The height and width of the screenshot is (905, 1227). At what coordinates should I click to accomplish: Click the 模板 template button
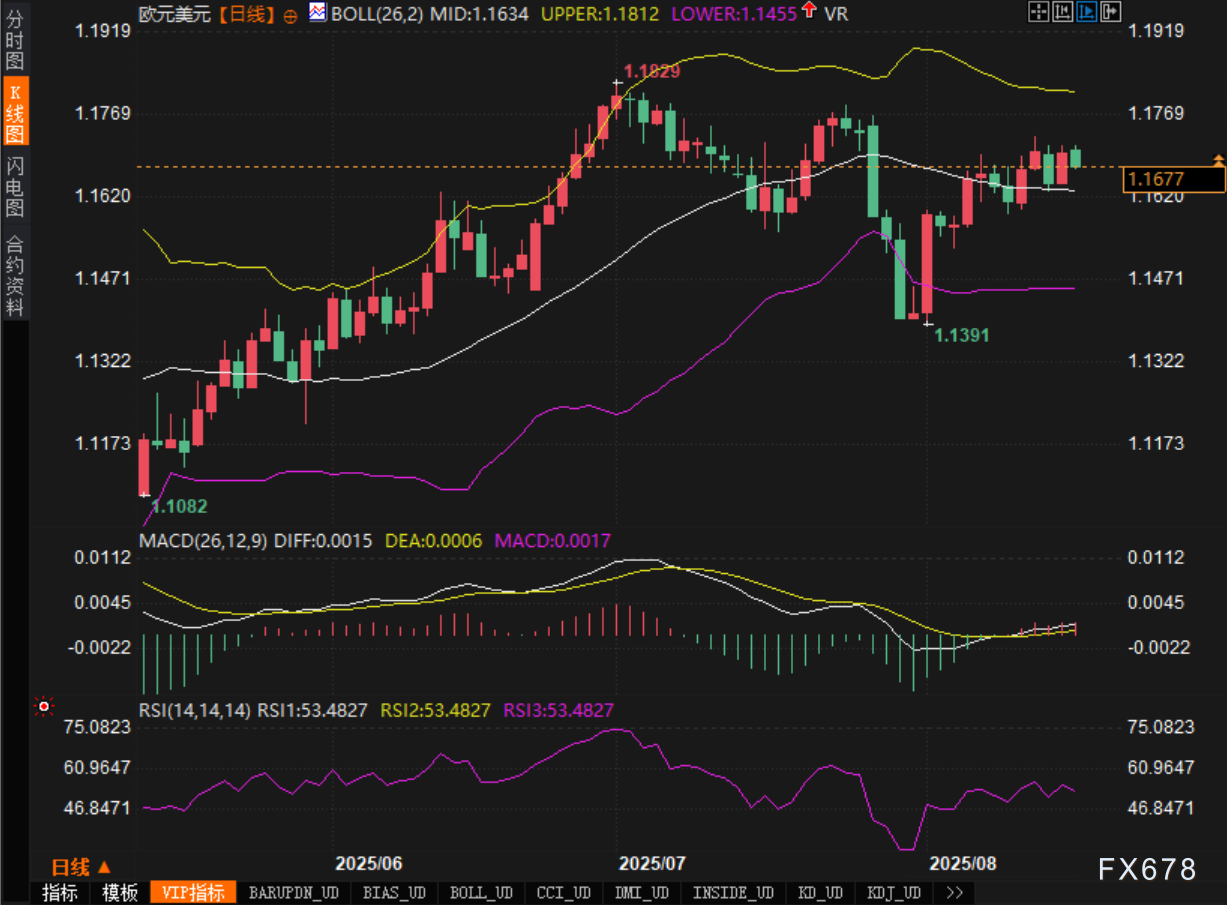(x=120, y=892)
